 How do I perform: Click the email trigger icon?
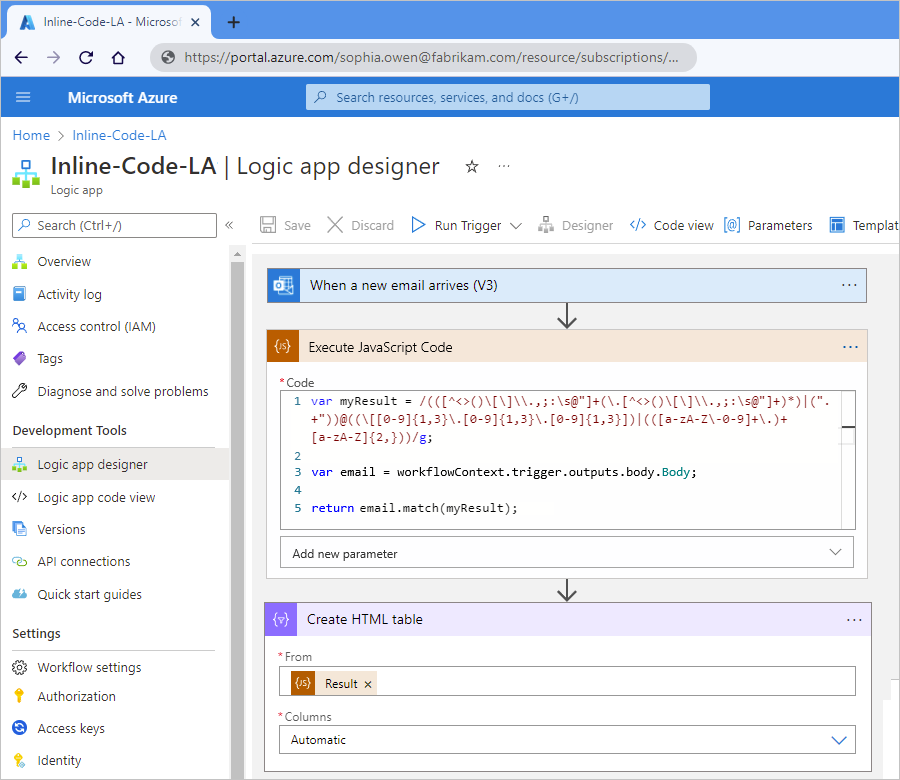[281, 285]
